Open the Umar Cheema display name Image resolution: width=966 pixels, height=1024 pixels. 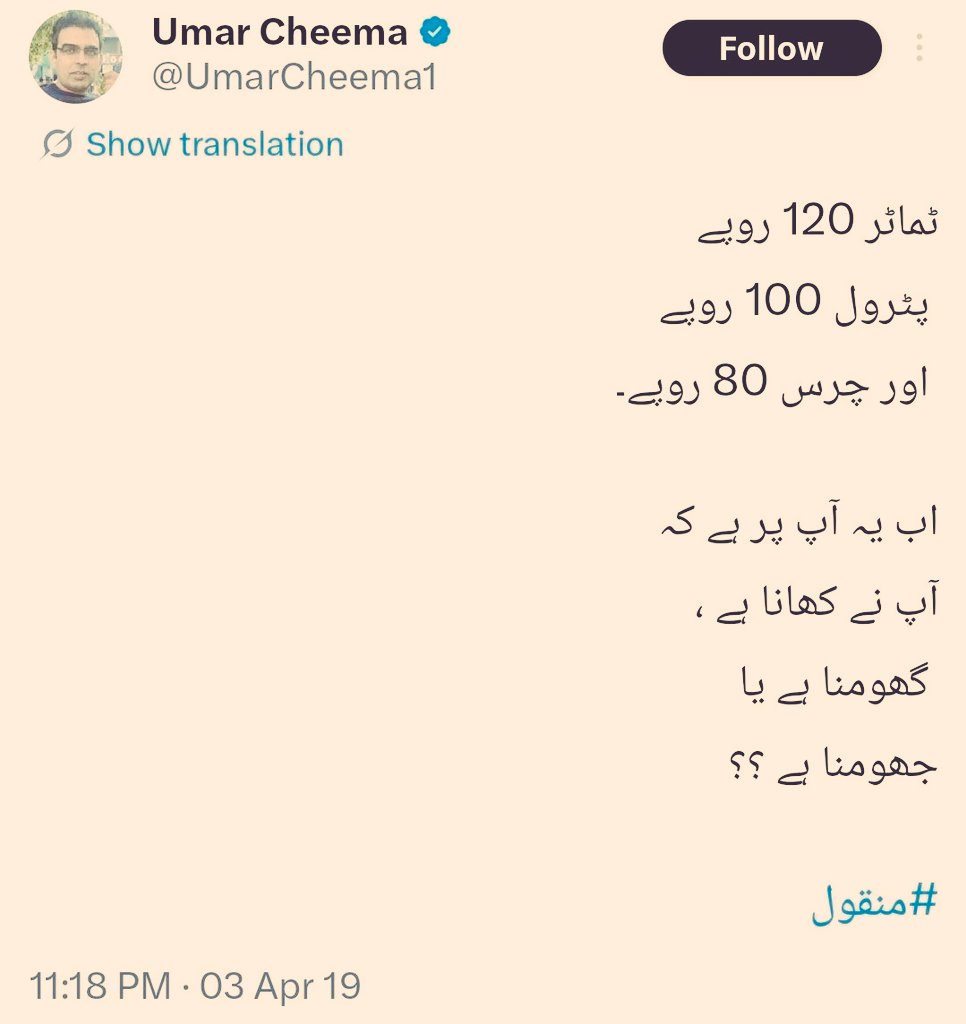pyautogui.click(x=280, y=32)
